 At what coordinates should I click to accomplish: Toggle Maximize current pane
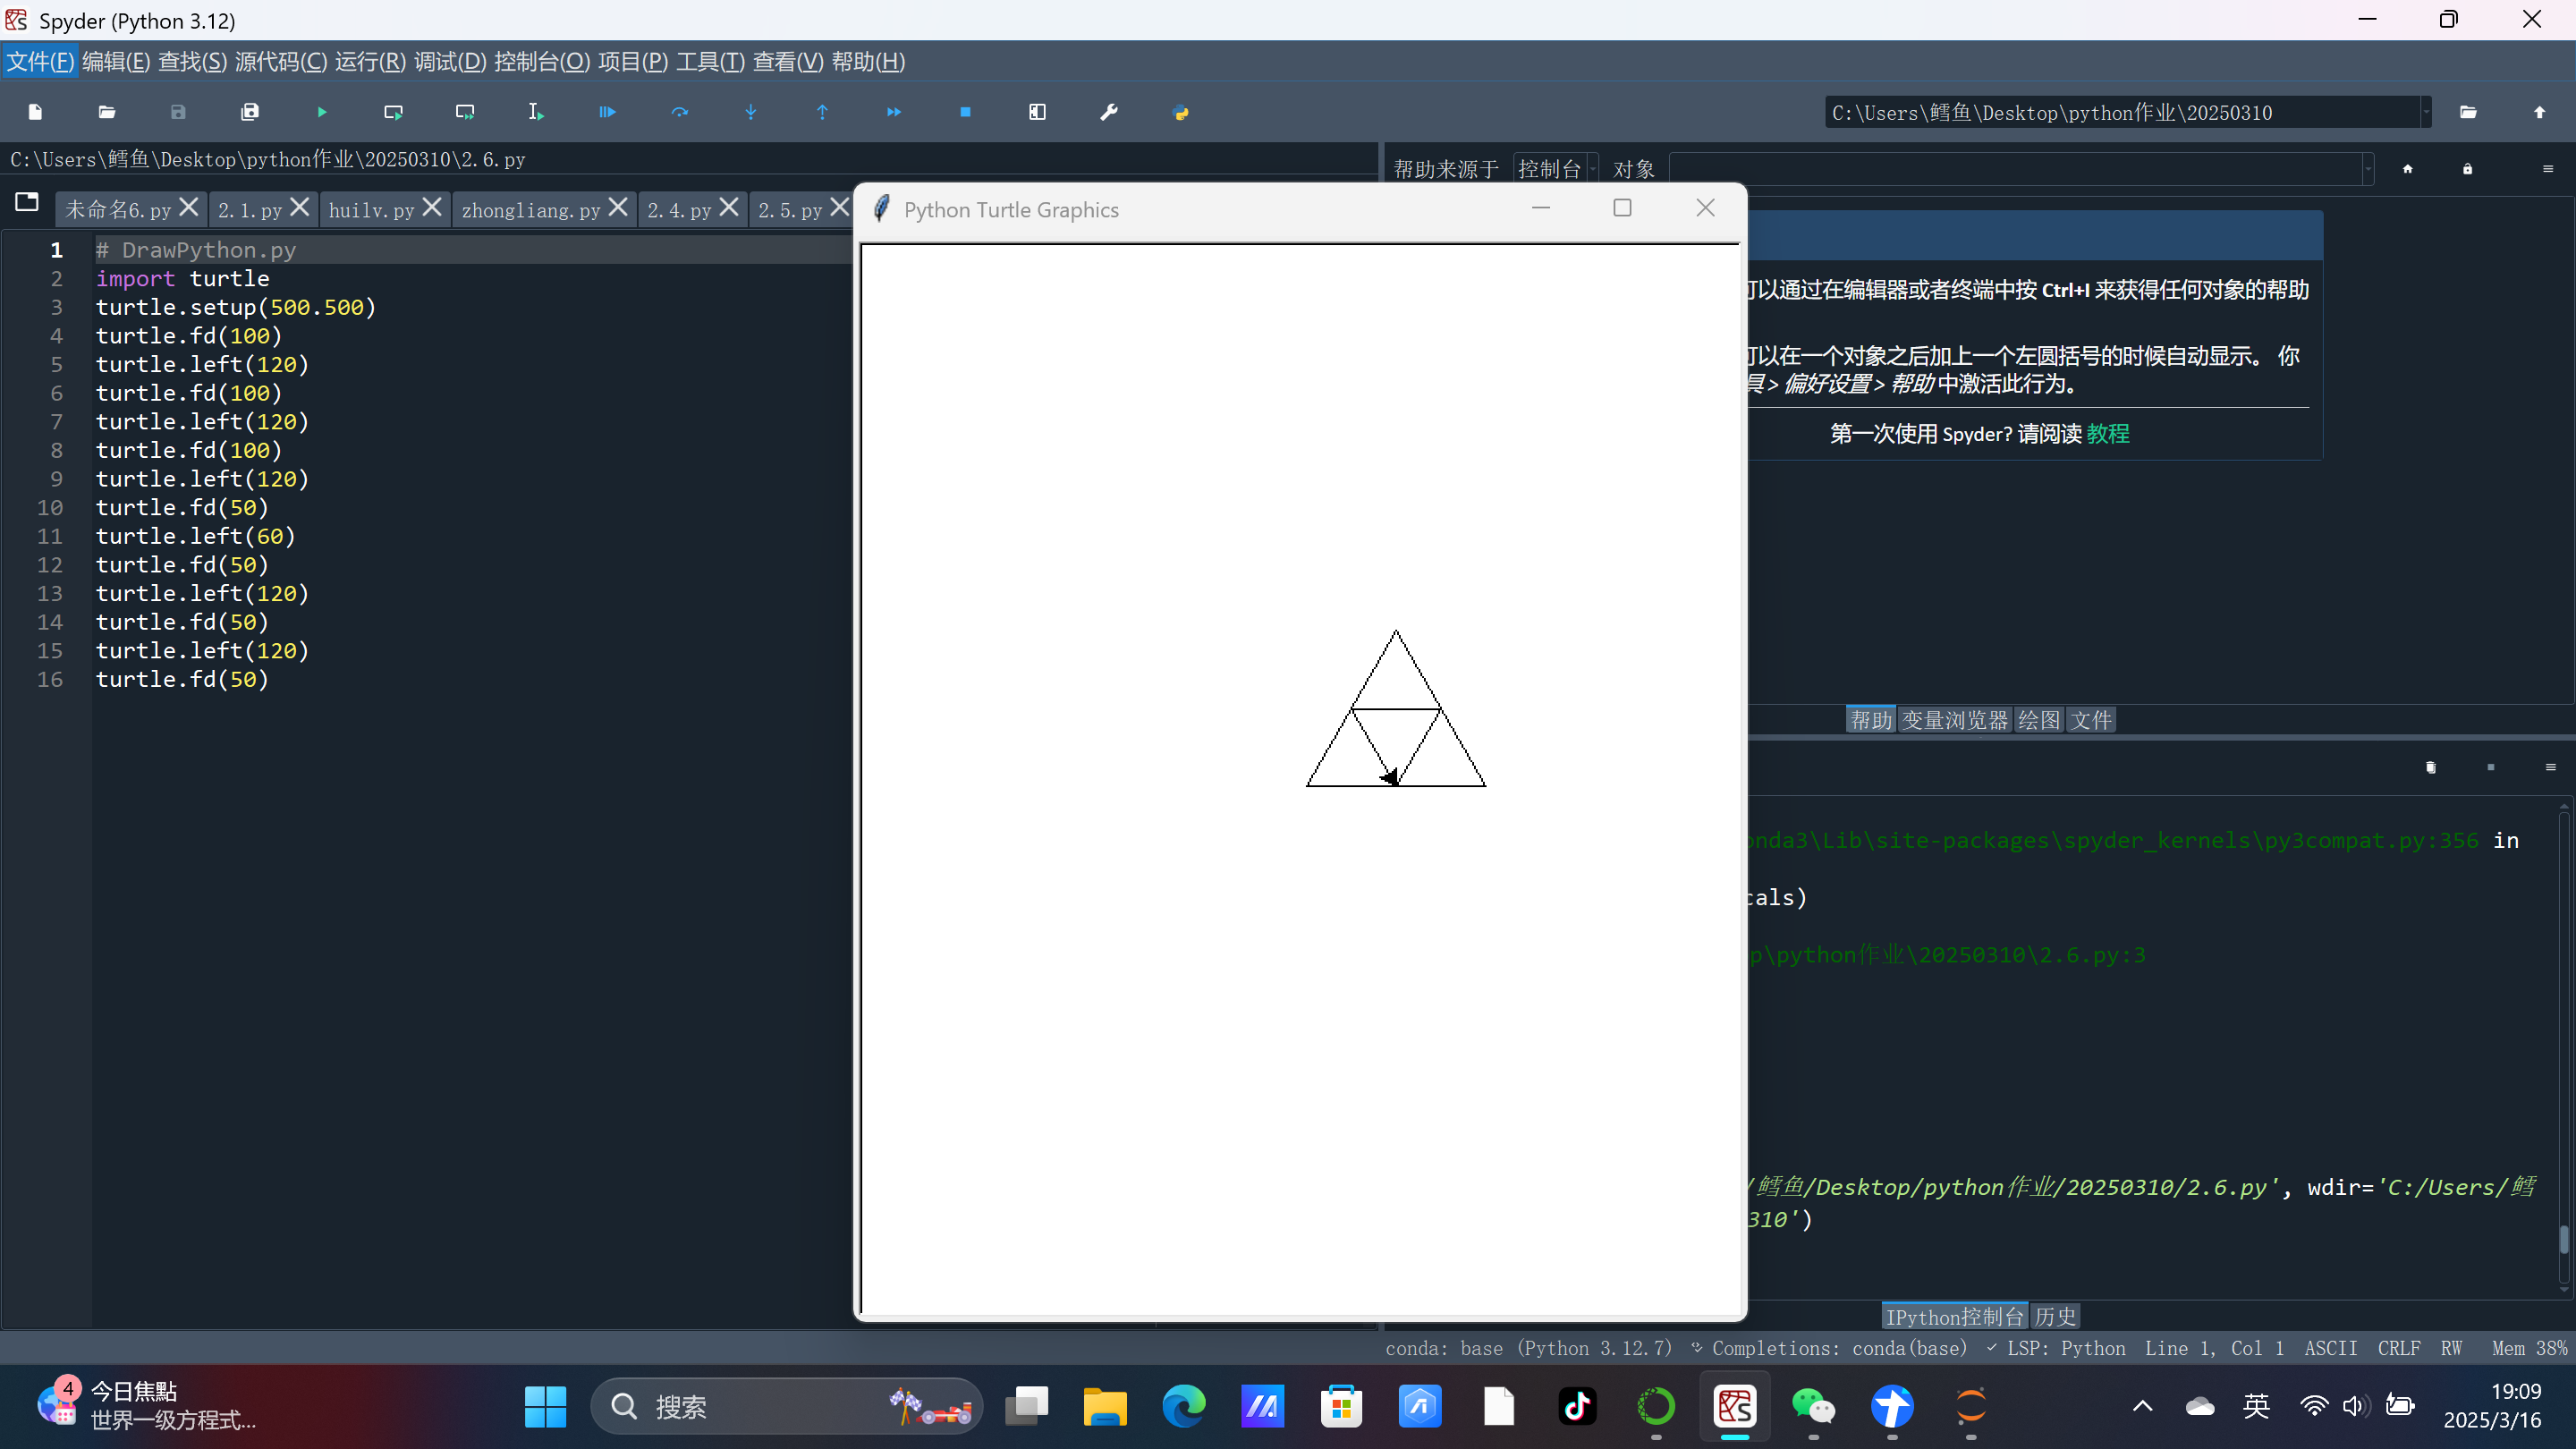pos(1037,112)
